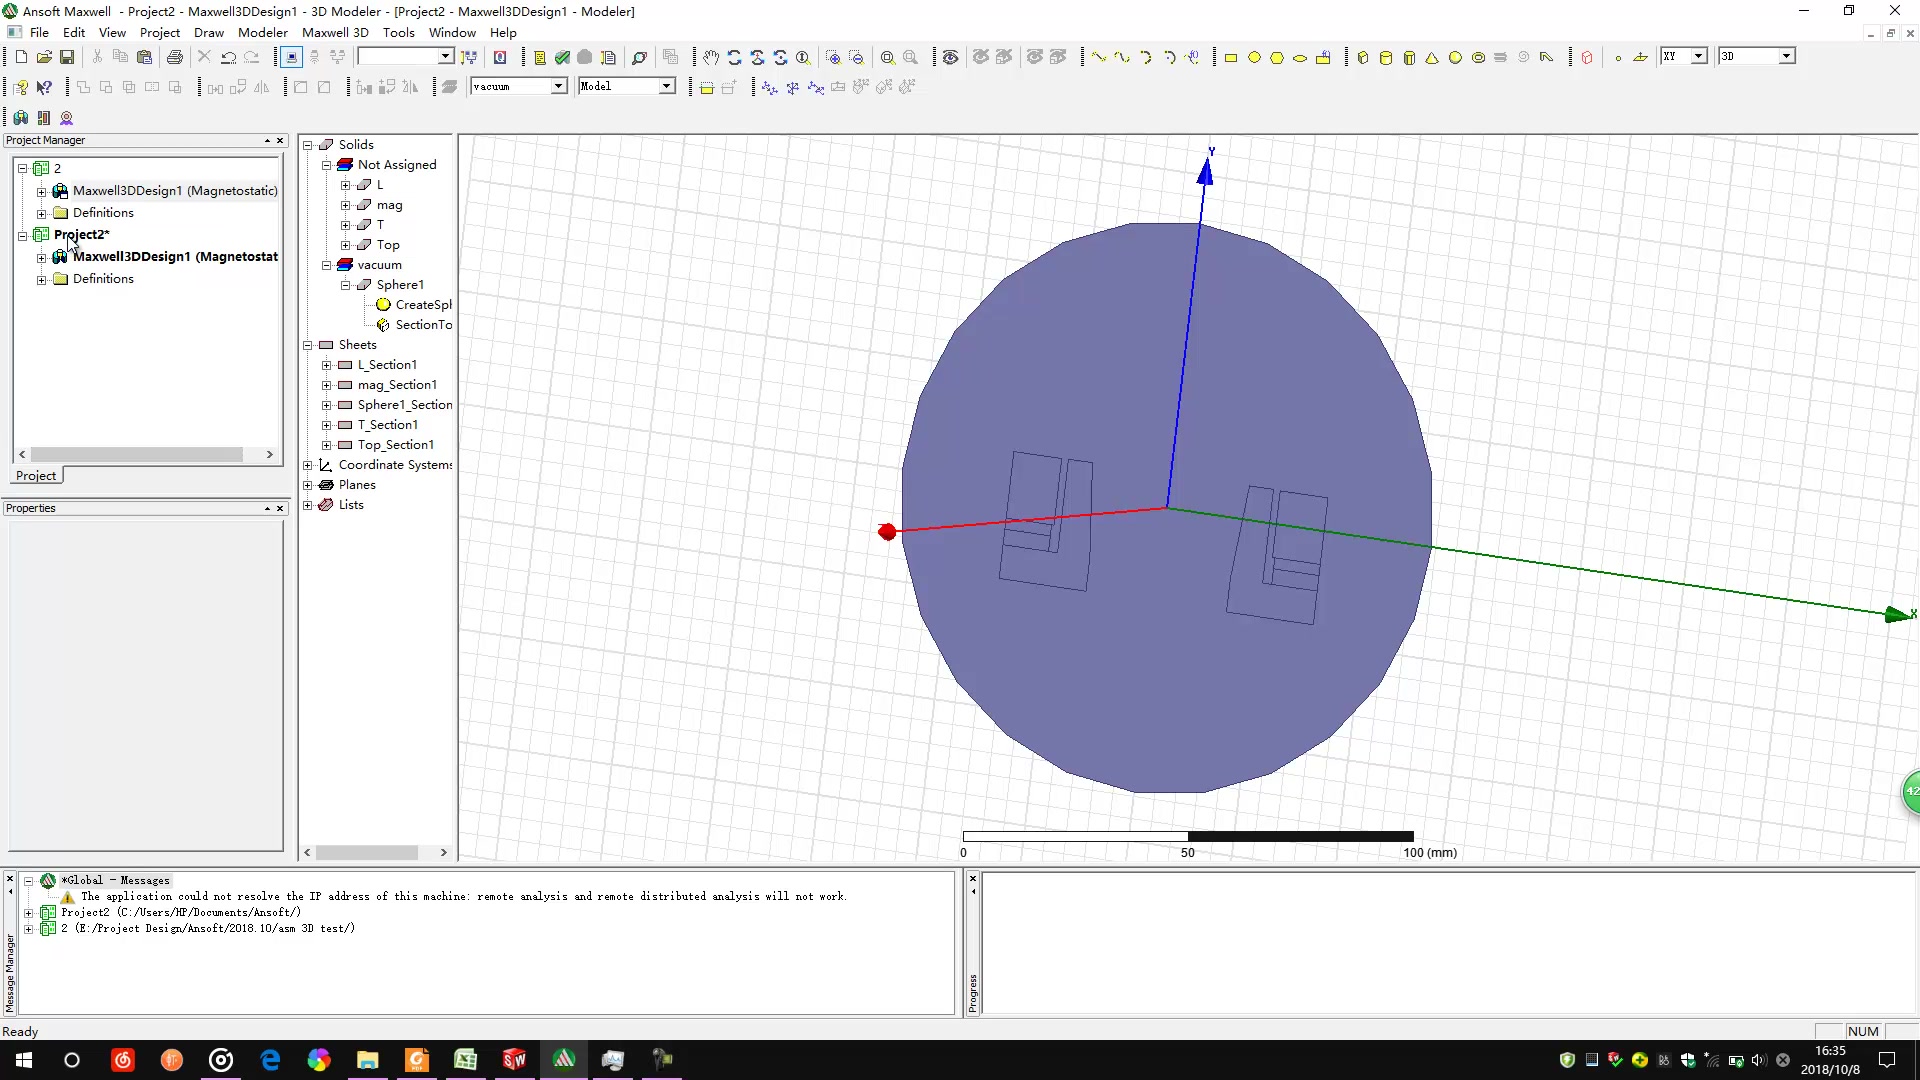Image resolution: width=1920 pixels, height=1080 pixels.
Task: Select the Project tab in Project Manager
Action: [x=36, y=476]
